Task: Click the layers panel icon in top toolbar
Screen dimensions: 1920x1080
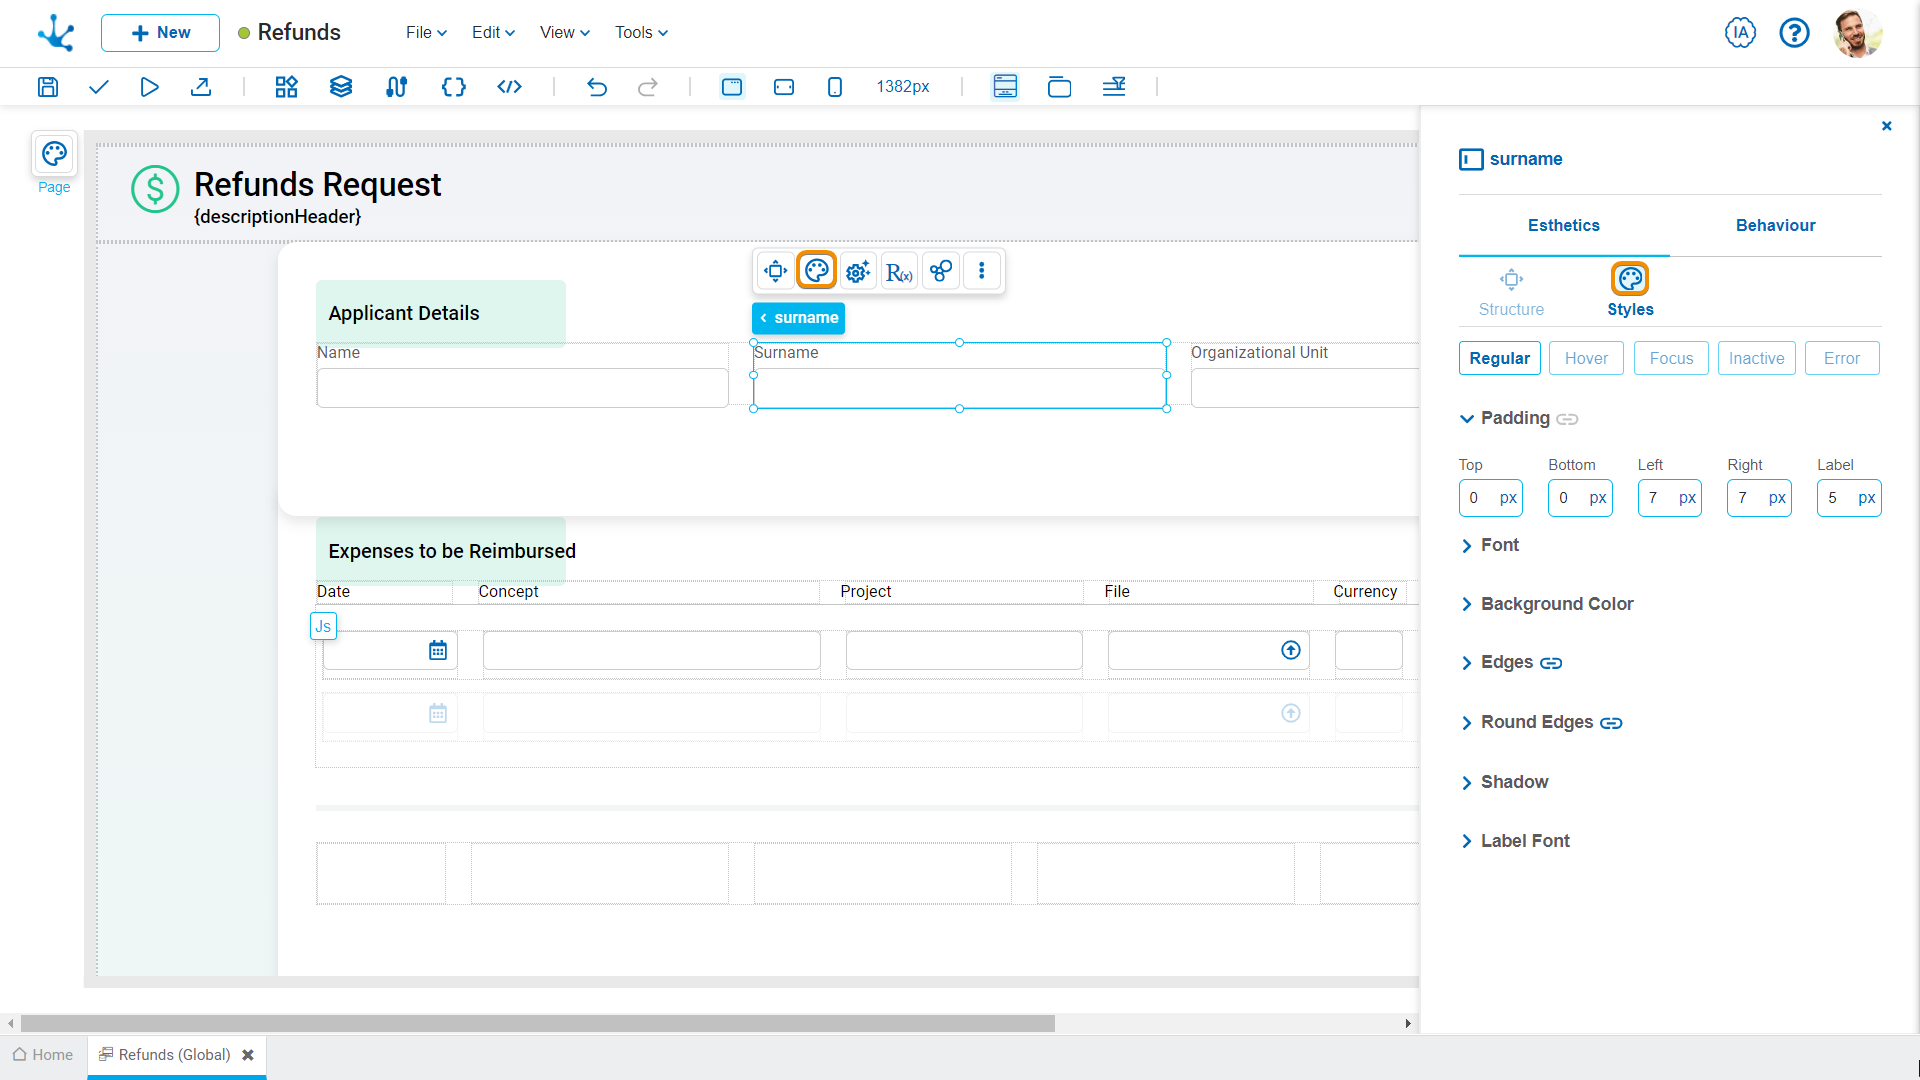Action: click(x=340, y=86)
